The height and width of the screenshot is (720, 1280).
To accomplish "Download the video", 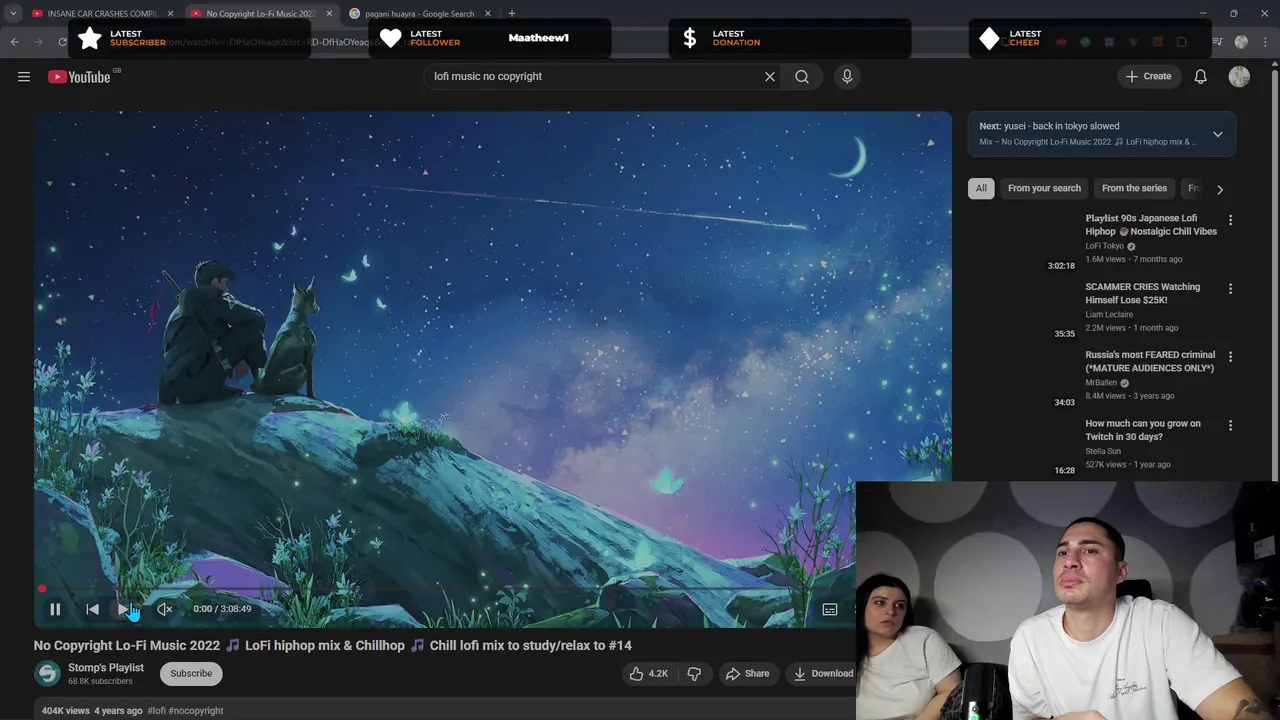I will click(x=823, y=674).
